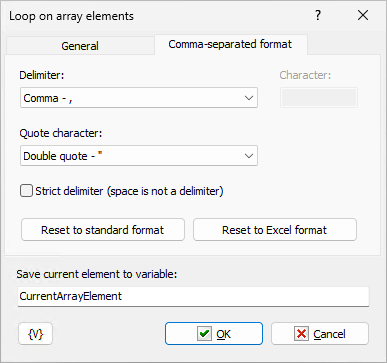Image resolution: width=387 pixels, height=363 pixels.
Task: Close the Loop on array elements dialog
Action: 363,15
